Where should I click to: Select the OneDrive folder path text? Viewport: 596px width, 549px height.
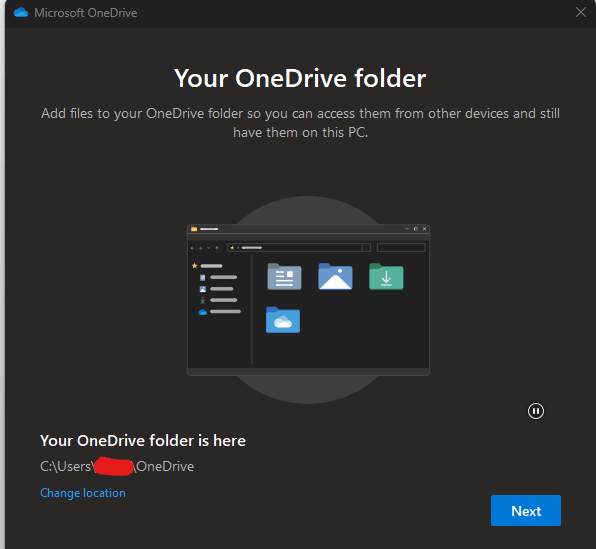pyautogui.click(x=117, y=466)
